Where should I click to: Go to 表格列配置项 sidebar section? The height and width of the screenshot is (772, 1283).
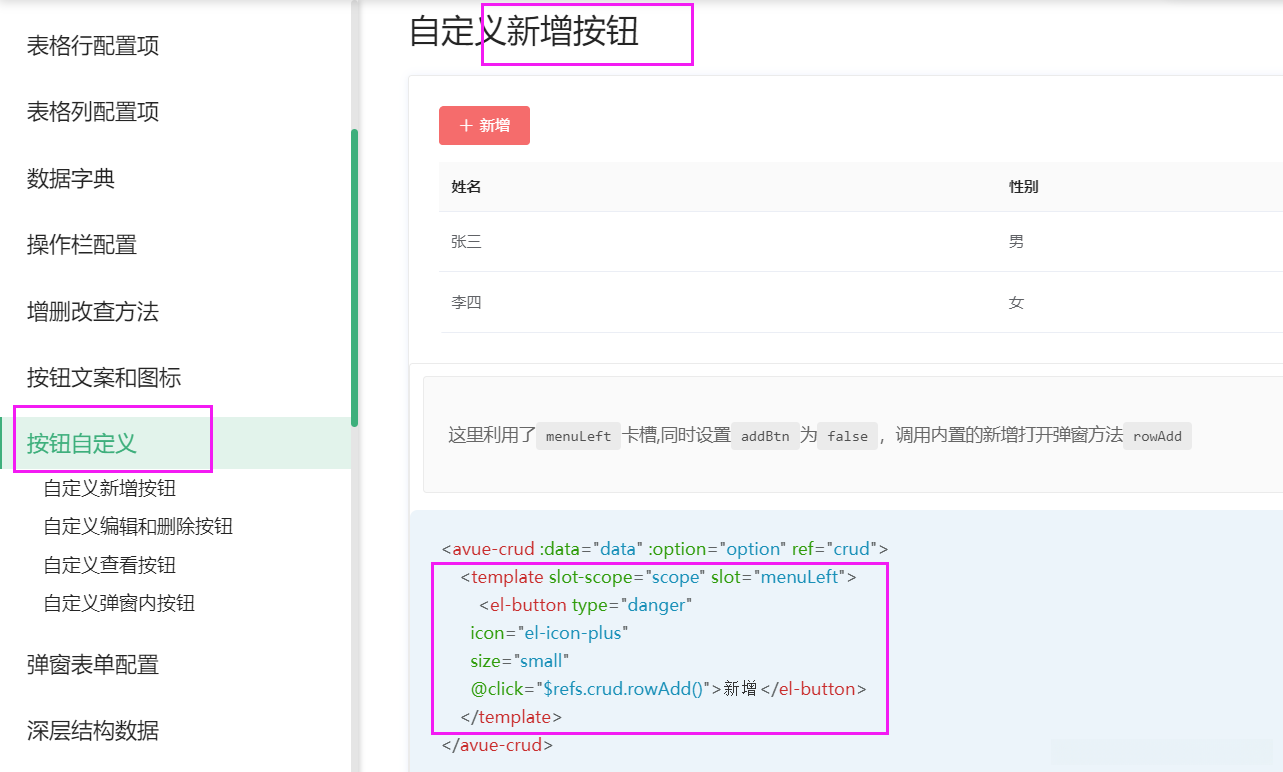pos(93,112)
